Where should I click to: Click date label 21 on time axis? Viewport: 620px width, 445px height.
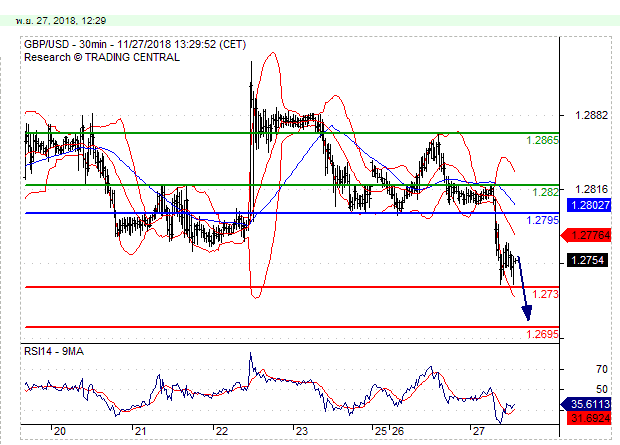coord(140,431)
